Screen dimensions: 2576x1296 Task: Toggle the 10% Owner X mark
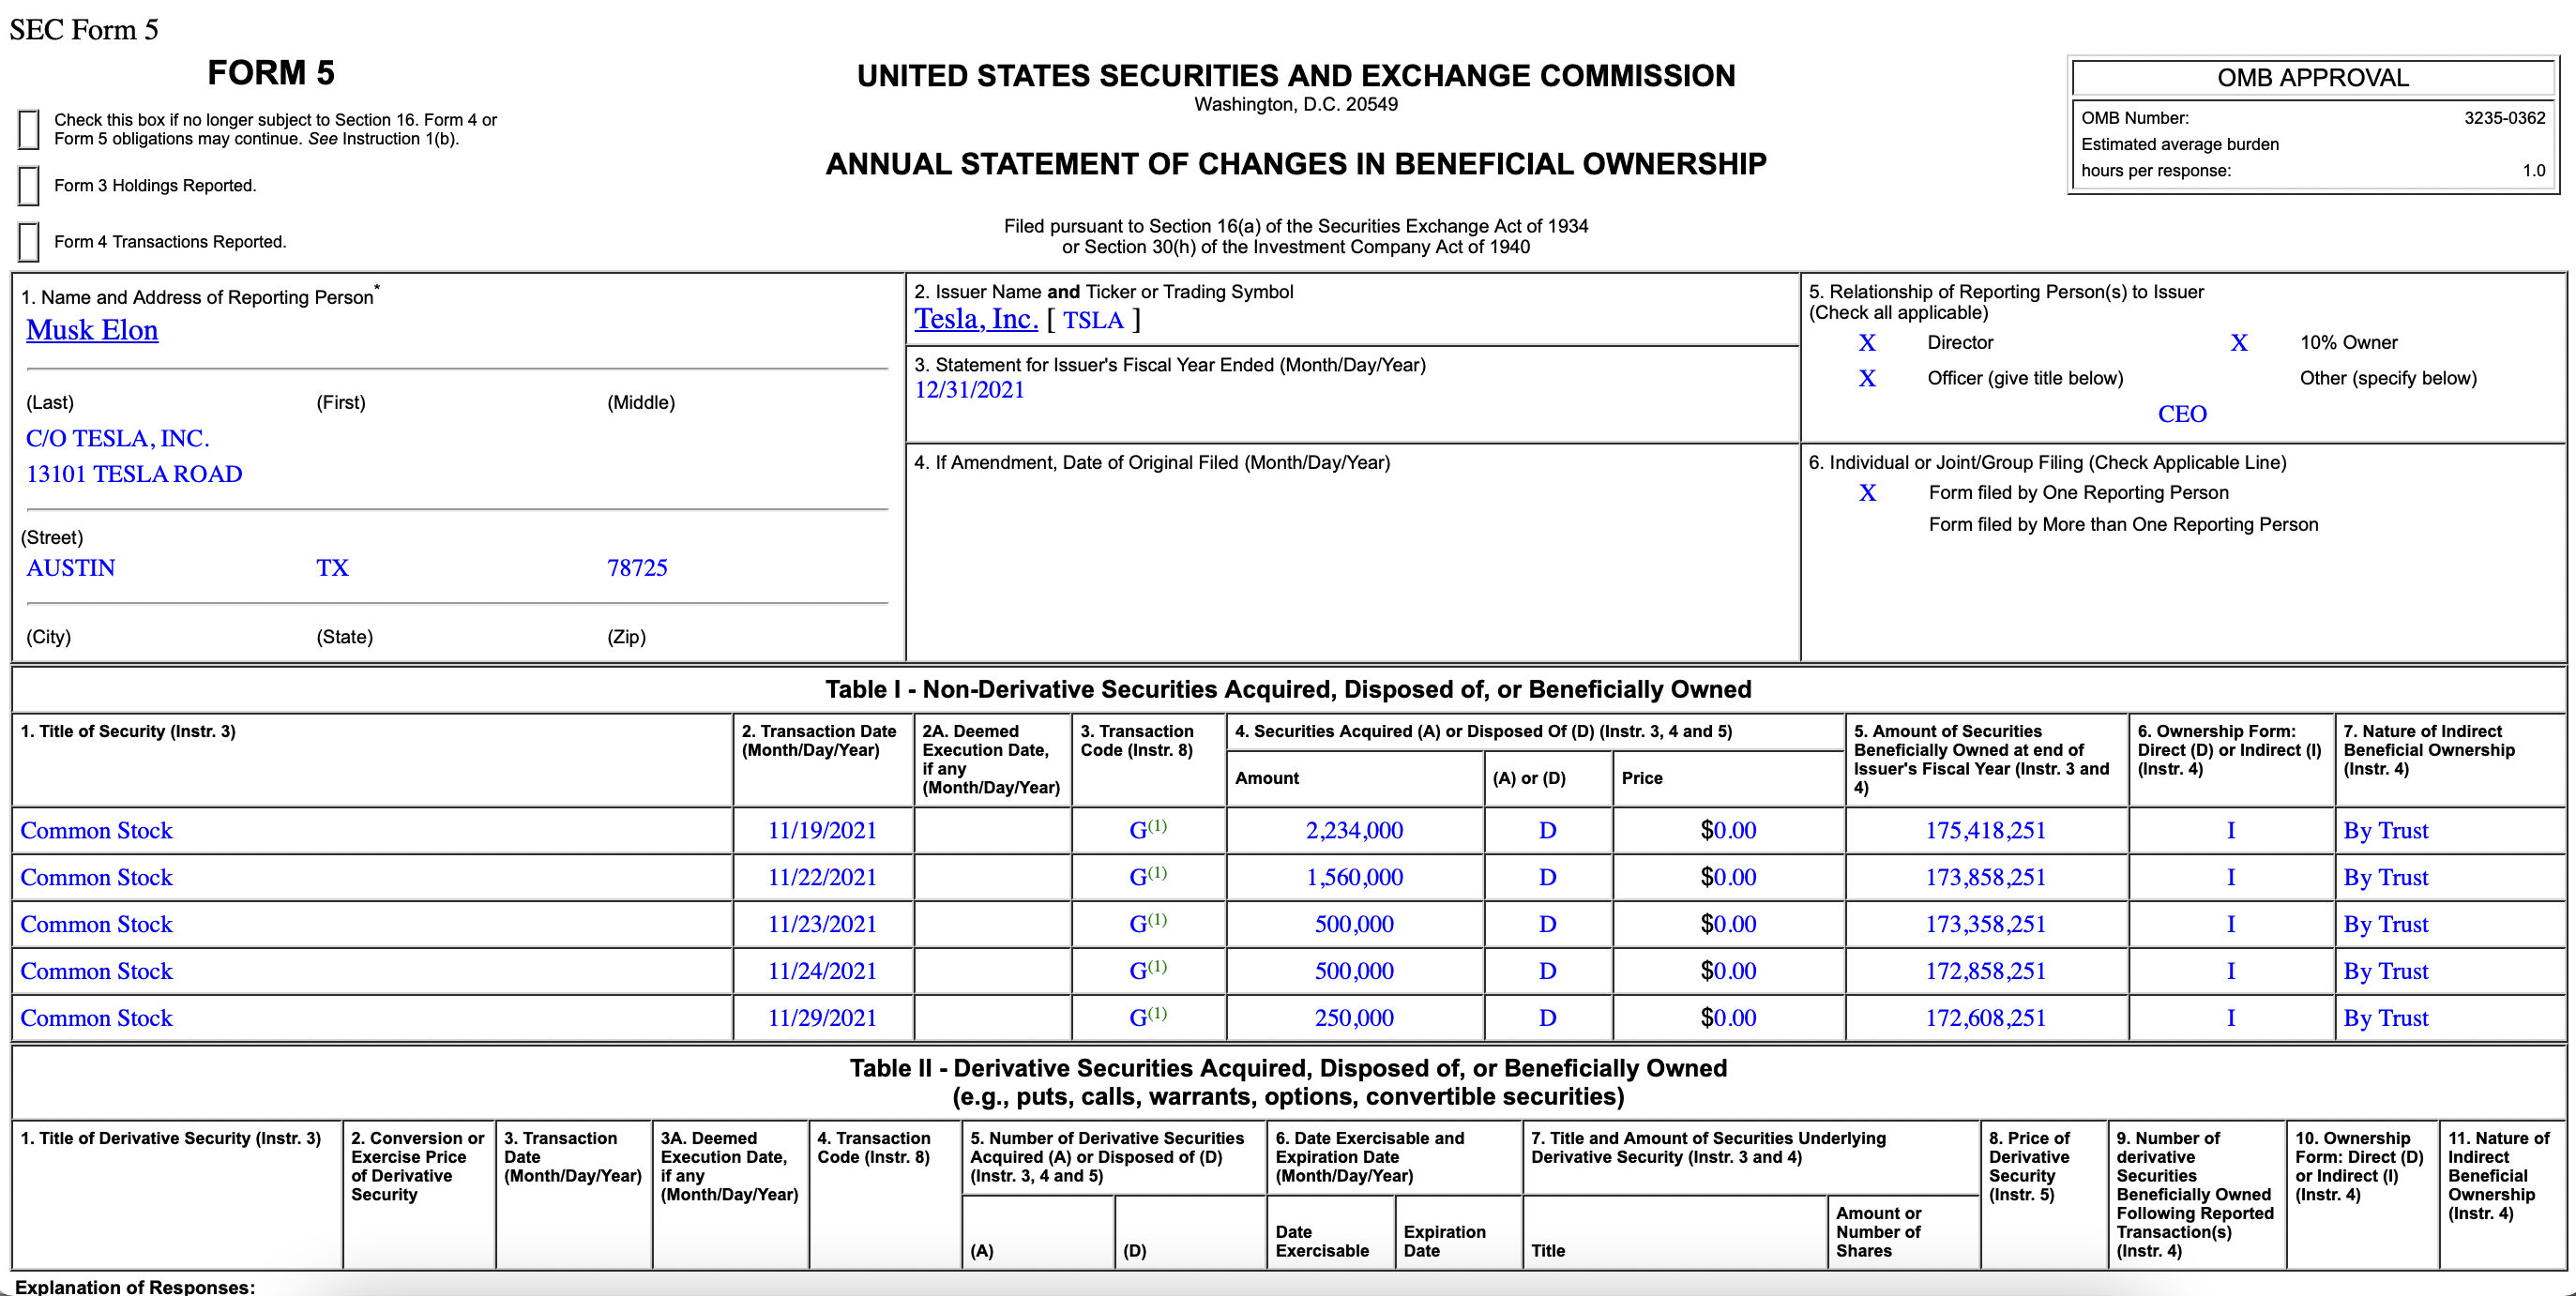pyautogui.click(x=2239, y=343)
